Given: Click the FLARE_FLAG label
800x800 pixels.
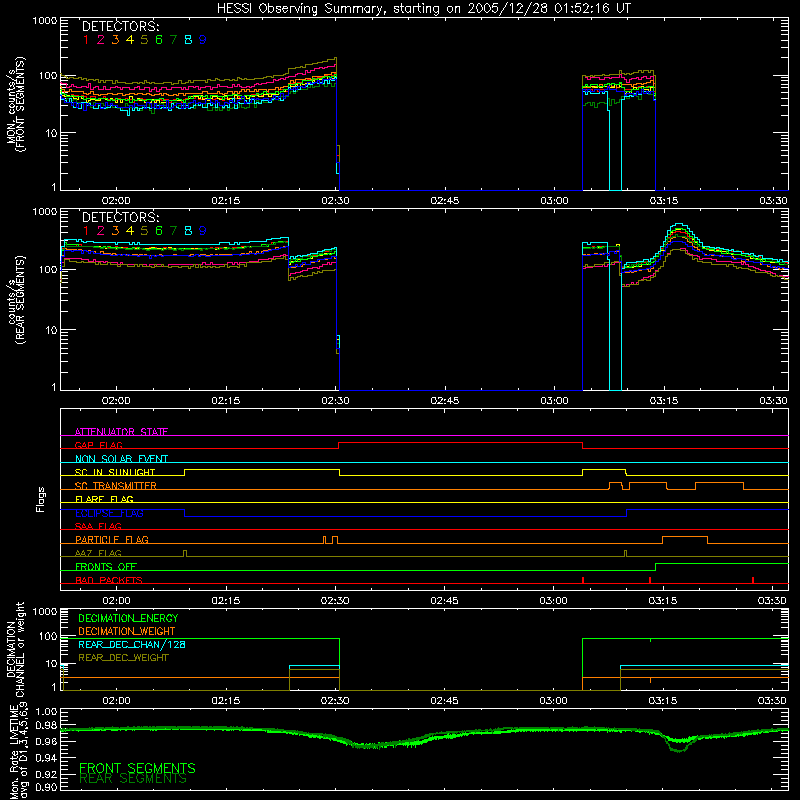Looking at the screenshot, I should pyautogui.click(x=104, y=499).
